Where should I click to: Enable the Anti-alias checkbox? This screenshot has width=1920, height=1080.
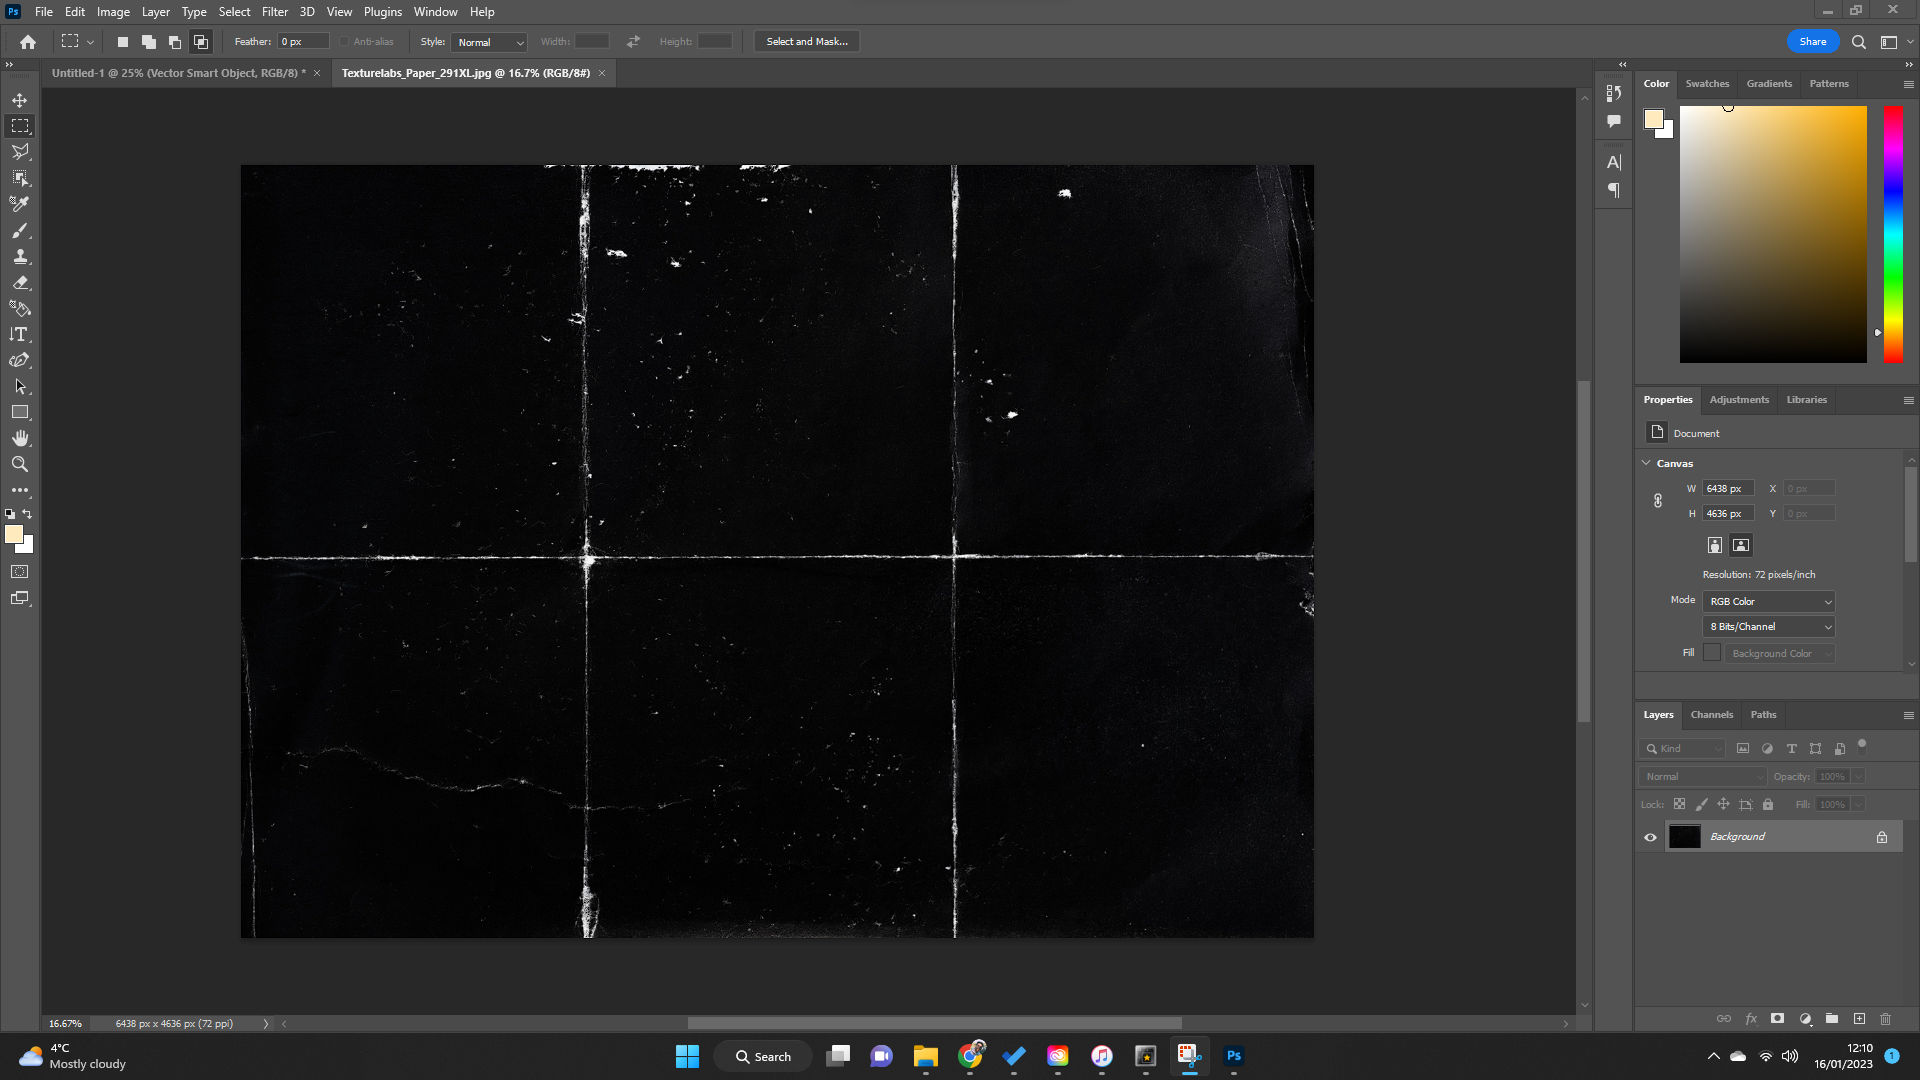pyautogui.click(x=343, y=41)
